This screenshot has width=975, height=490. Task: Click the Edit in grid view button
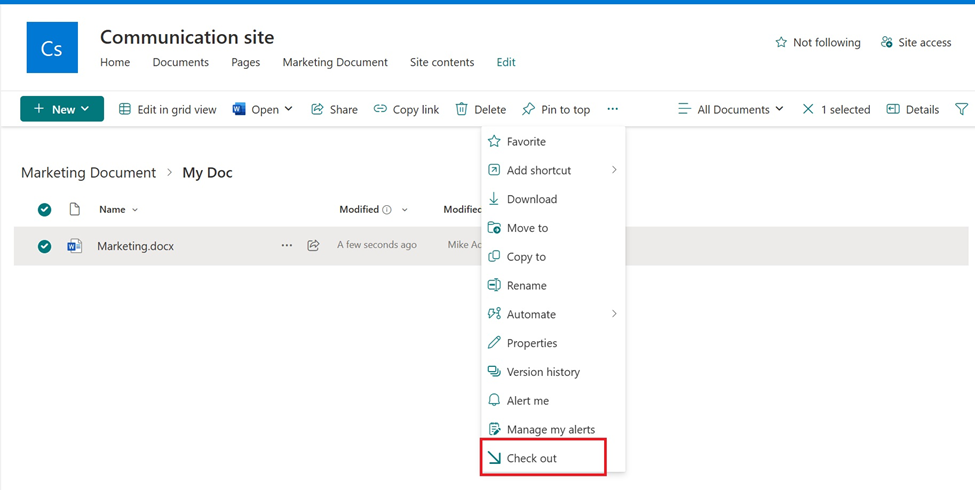coord(167,109)
